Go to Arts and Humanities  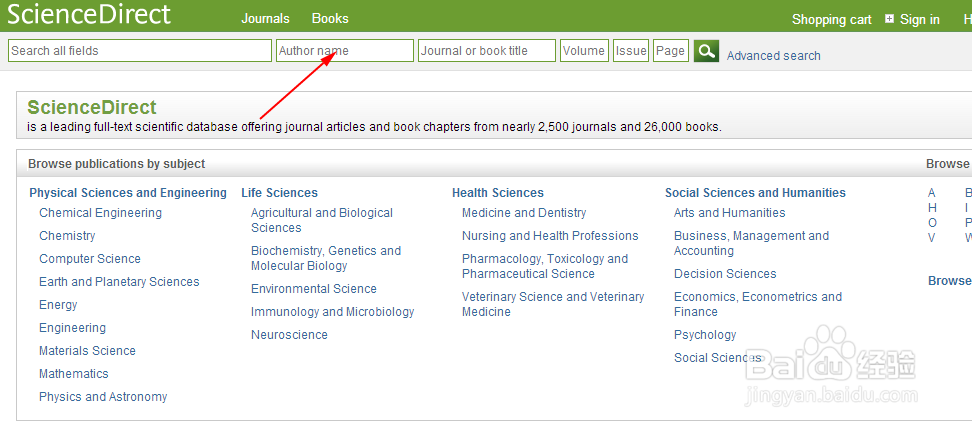729,213
